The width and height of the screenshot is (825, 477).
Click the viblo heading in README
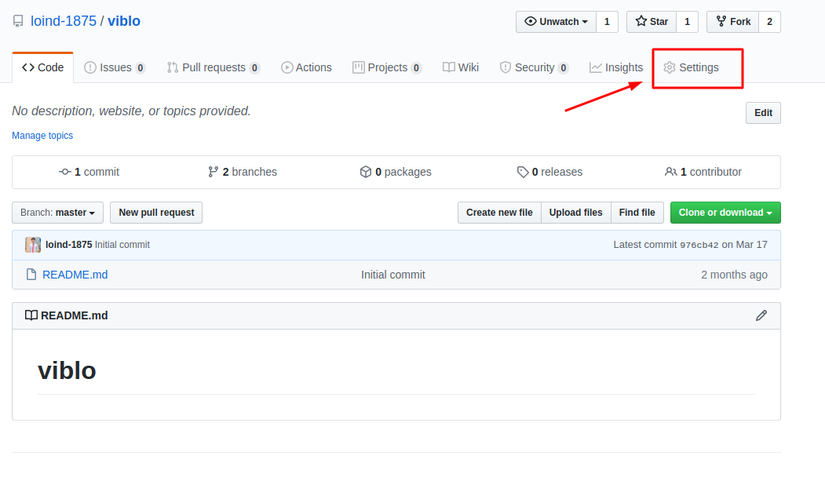[x=67, y=371]
